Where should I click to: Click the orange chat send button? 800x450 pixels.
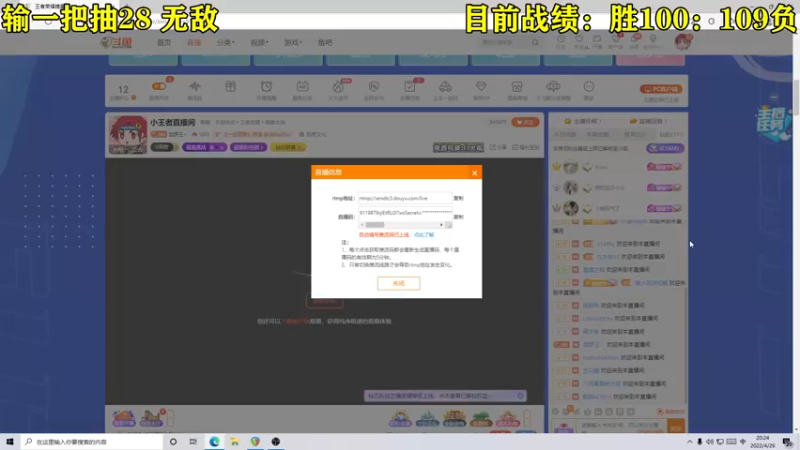[x=676, y=427]
